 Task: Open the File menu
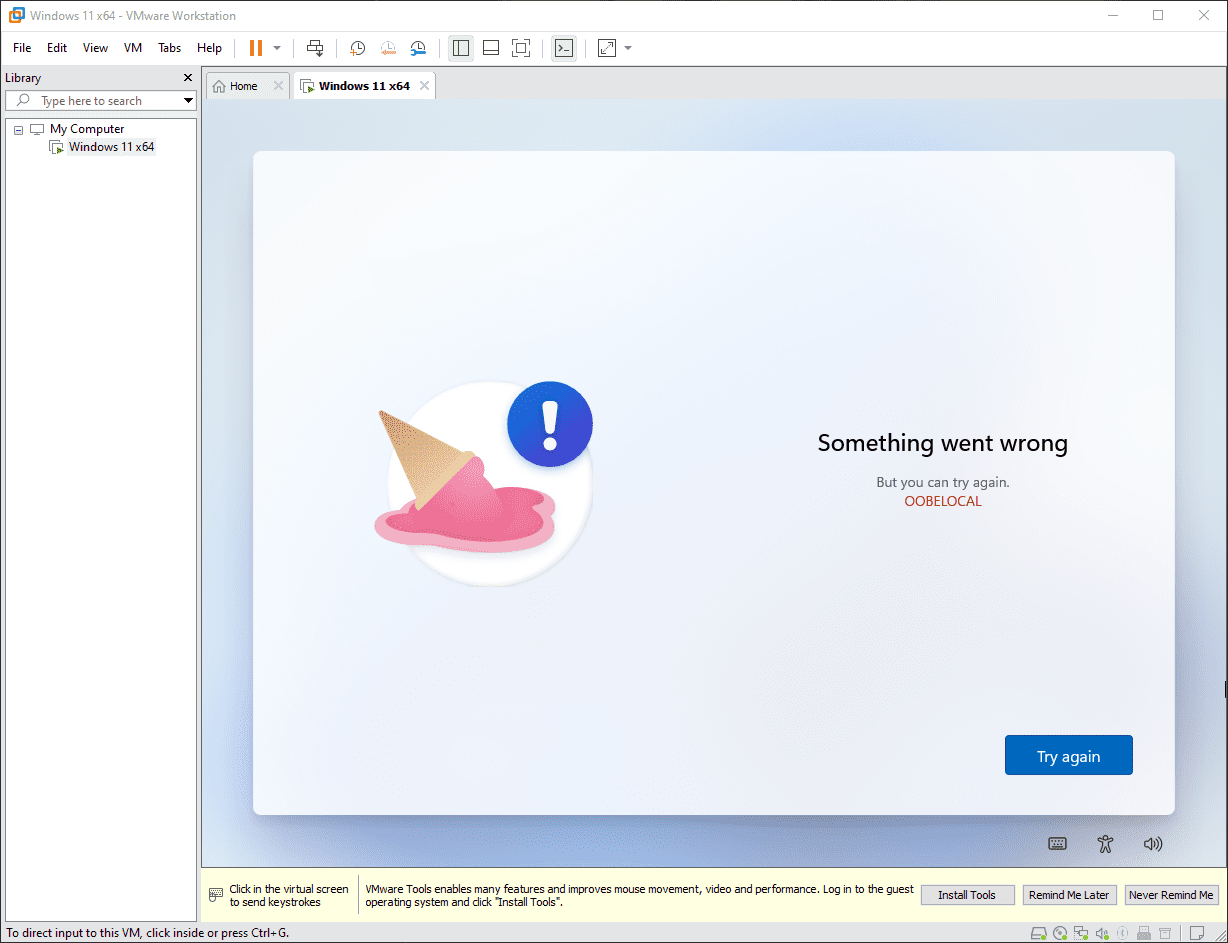(x=22, y=48)
